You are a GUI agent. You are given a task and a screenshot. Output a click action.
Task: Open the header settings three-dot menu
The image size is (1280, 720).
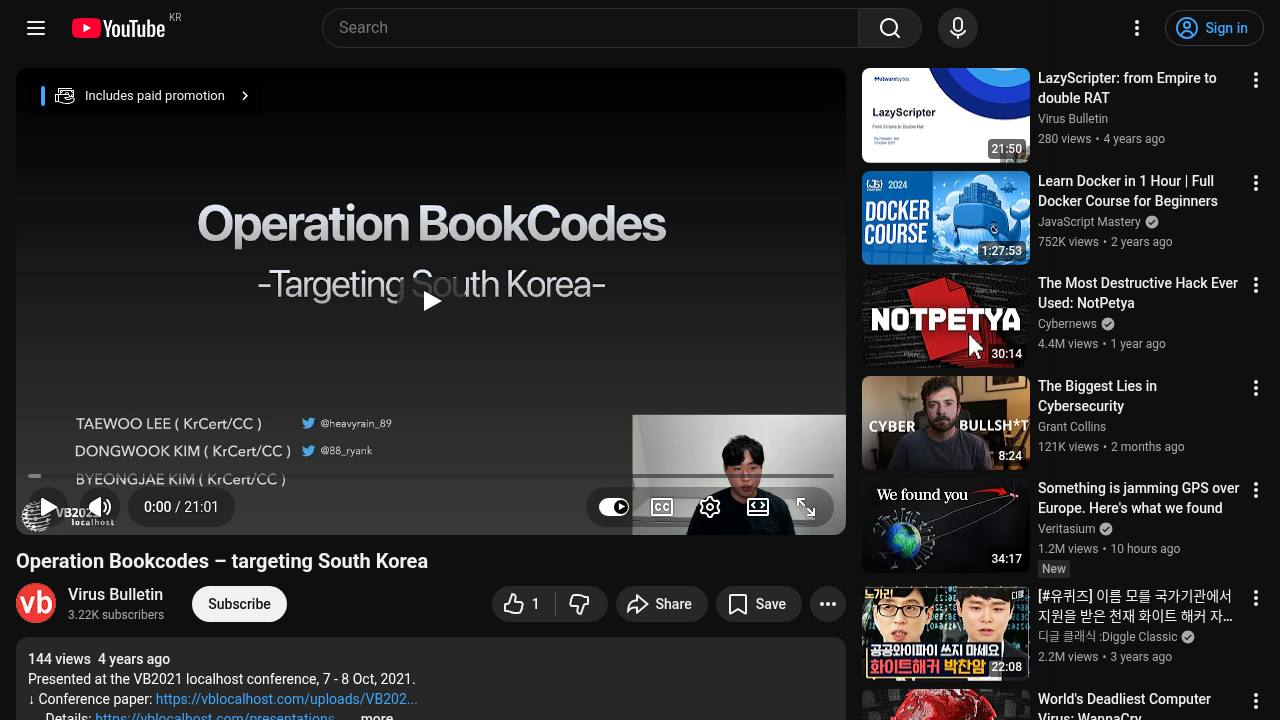pyautogui.click(x=1137, y=28)
